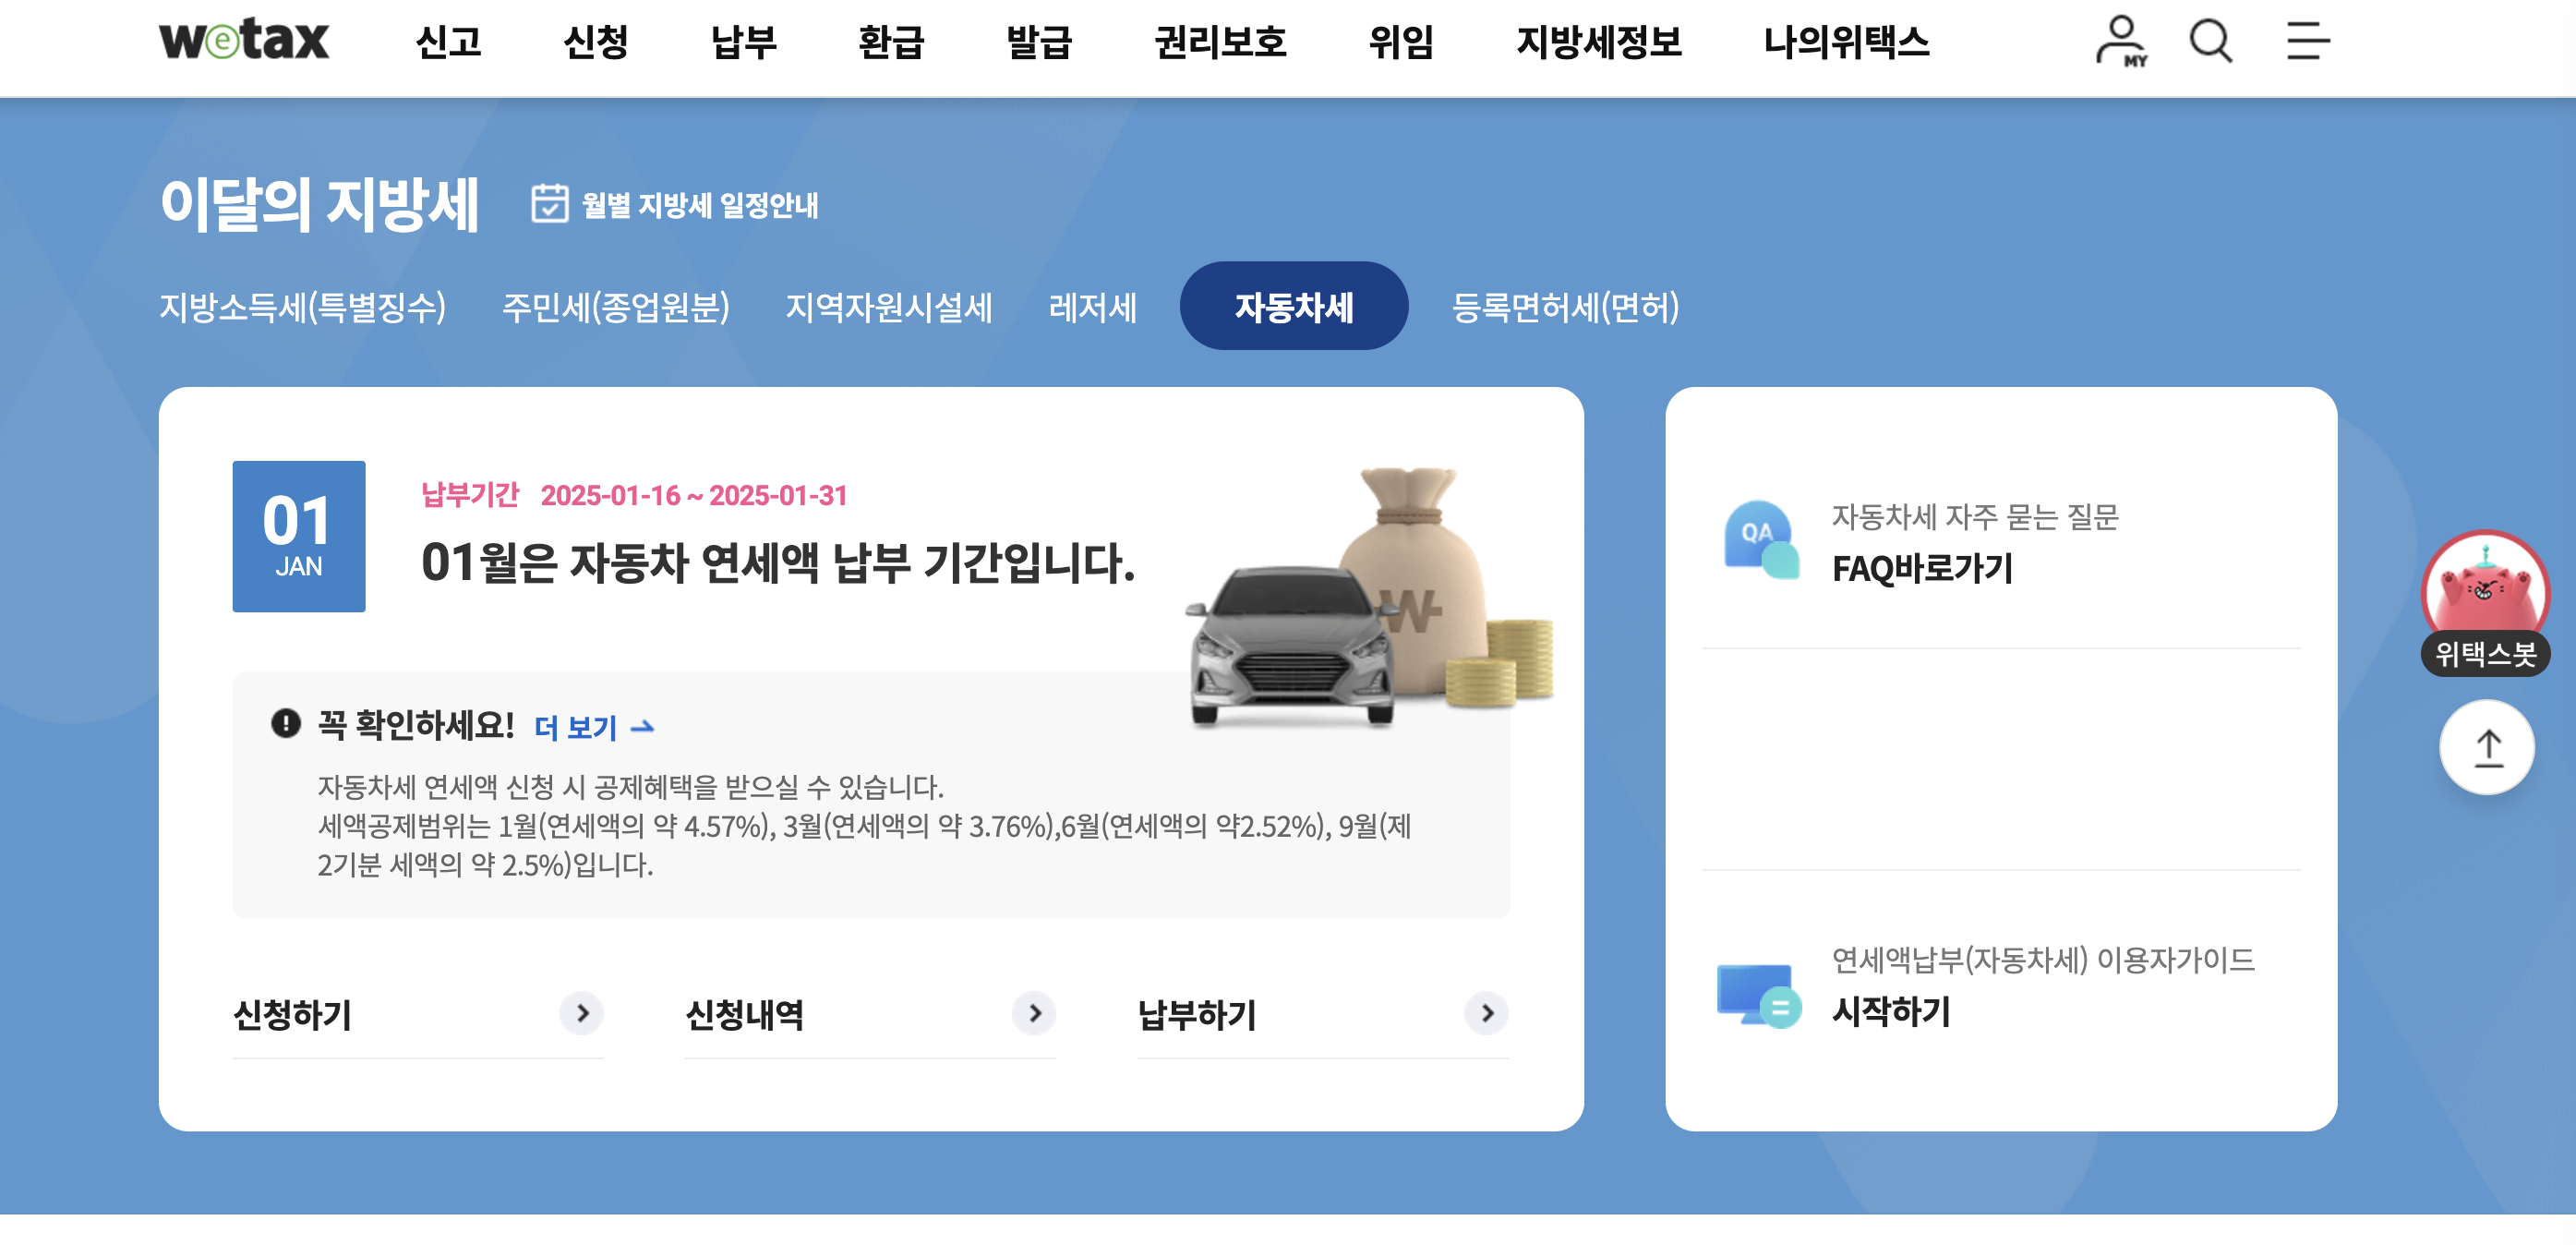The width and height of the screenshot is (2576, 1245).
Task: Open the hamburger full menu icon
Action: click(2307, 42)
